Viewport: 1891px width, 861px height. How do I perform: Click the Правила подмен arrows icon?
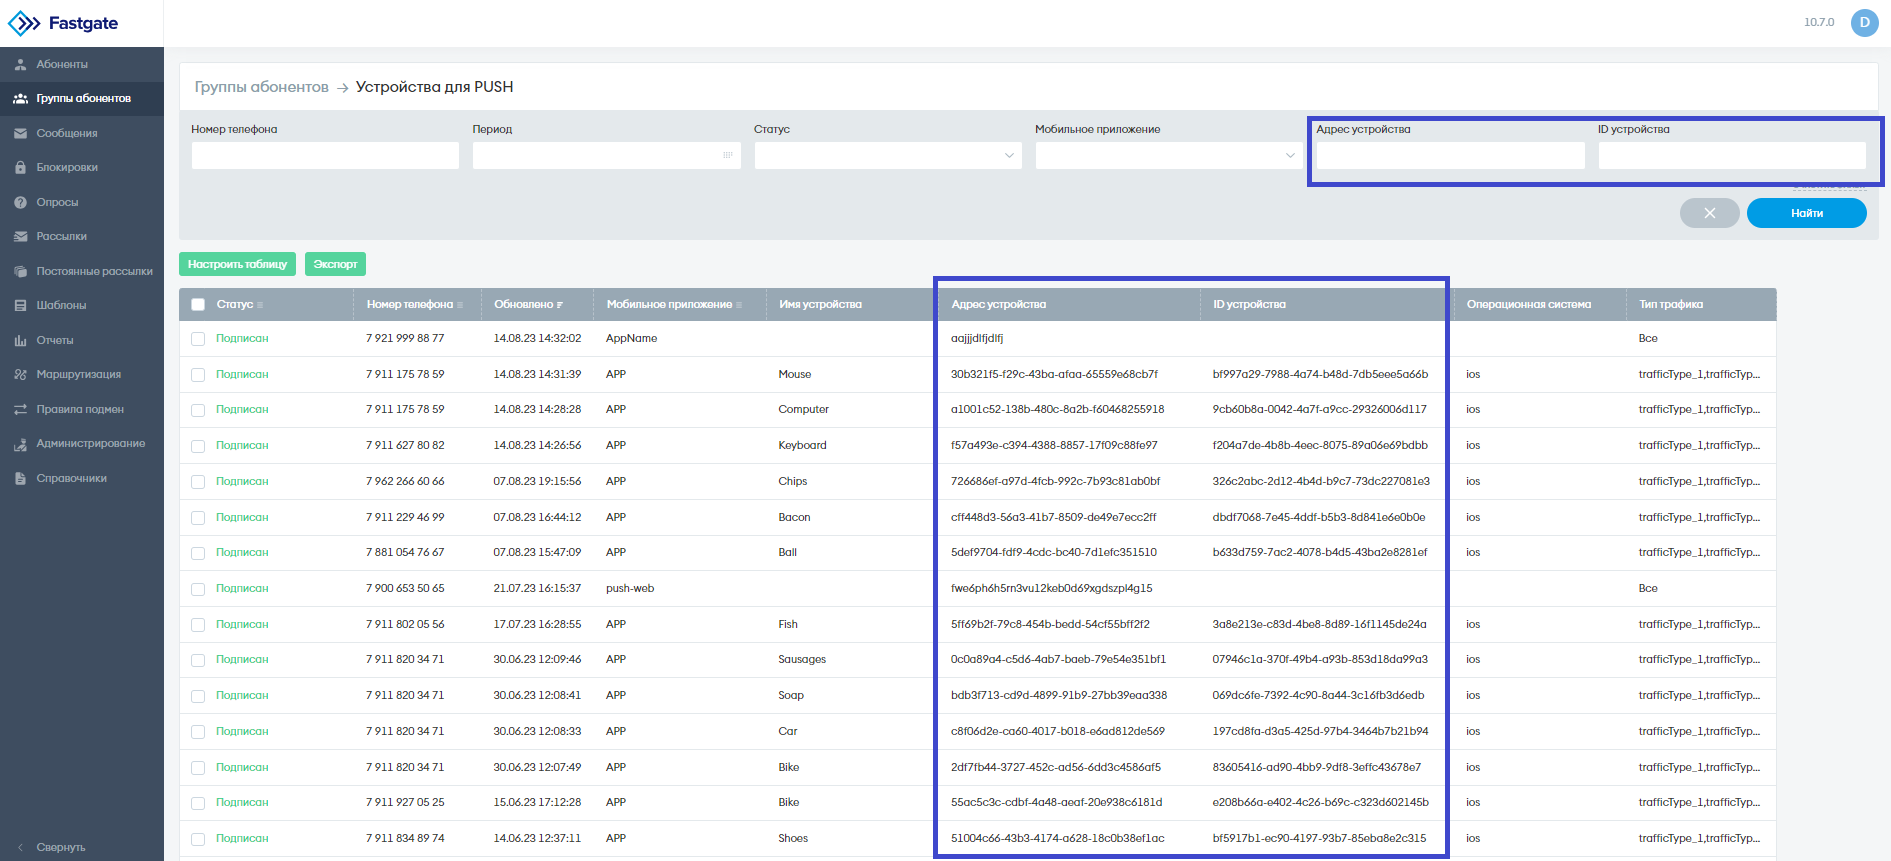(20, 409)
